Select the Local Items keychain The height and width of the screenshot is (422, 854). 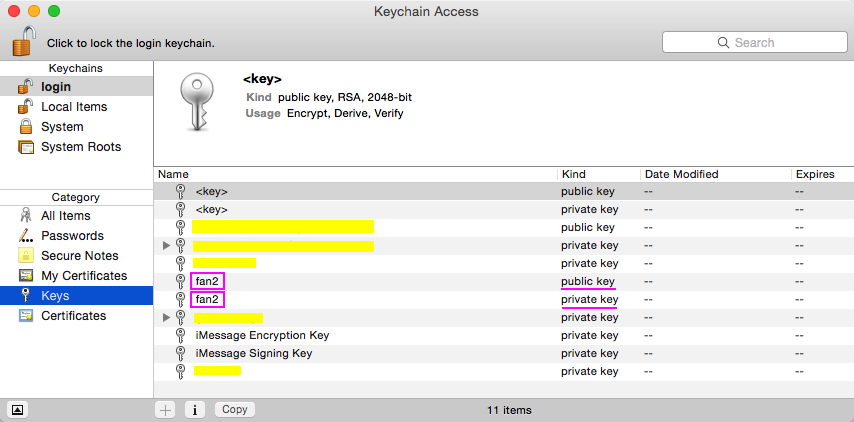[x=76, y=107]
